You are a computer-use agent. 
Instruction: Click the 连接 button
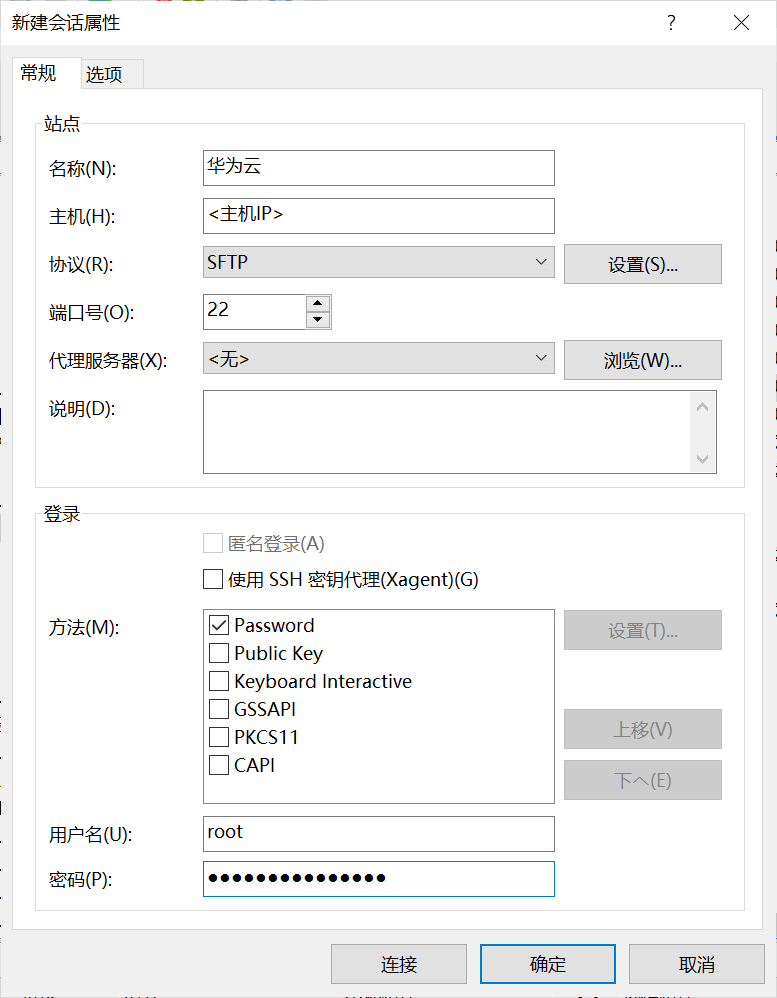[x=398, y=964]
